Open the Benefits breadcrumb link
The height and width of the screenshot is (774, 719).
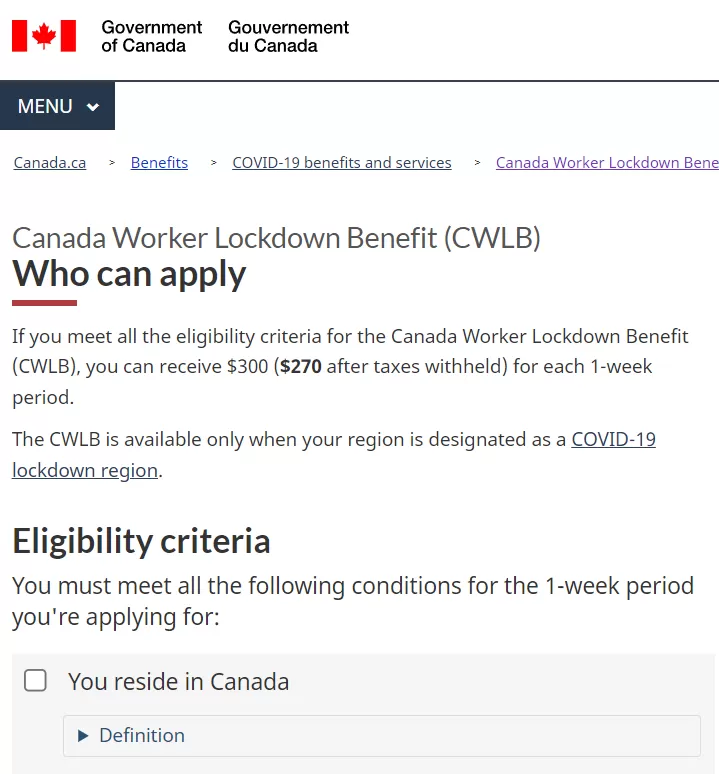(x=159, y=162)
